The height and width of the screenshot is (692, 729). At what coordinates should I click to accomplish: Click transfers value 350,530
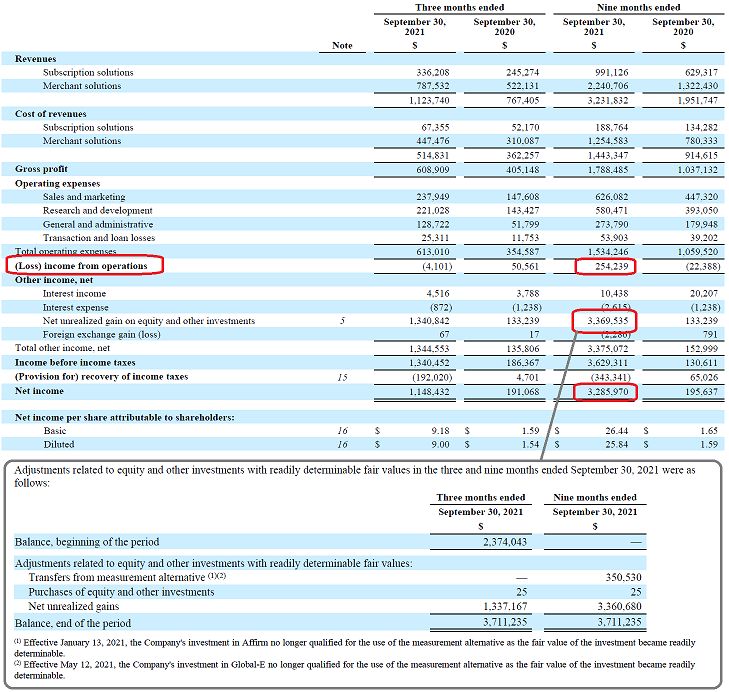point(623,578)
